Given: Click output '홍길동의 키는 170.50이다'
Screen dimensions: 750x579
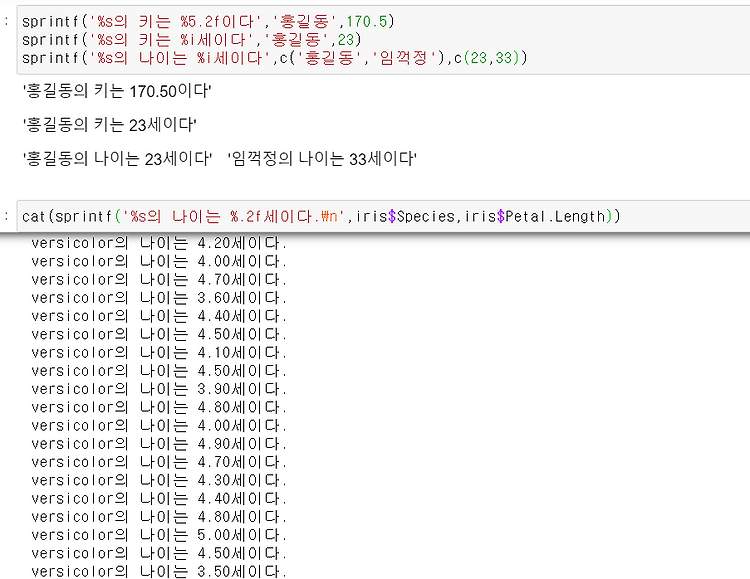Looking at the screenshot, I should [117, 91].
